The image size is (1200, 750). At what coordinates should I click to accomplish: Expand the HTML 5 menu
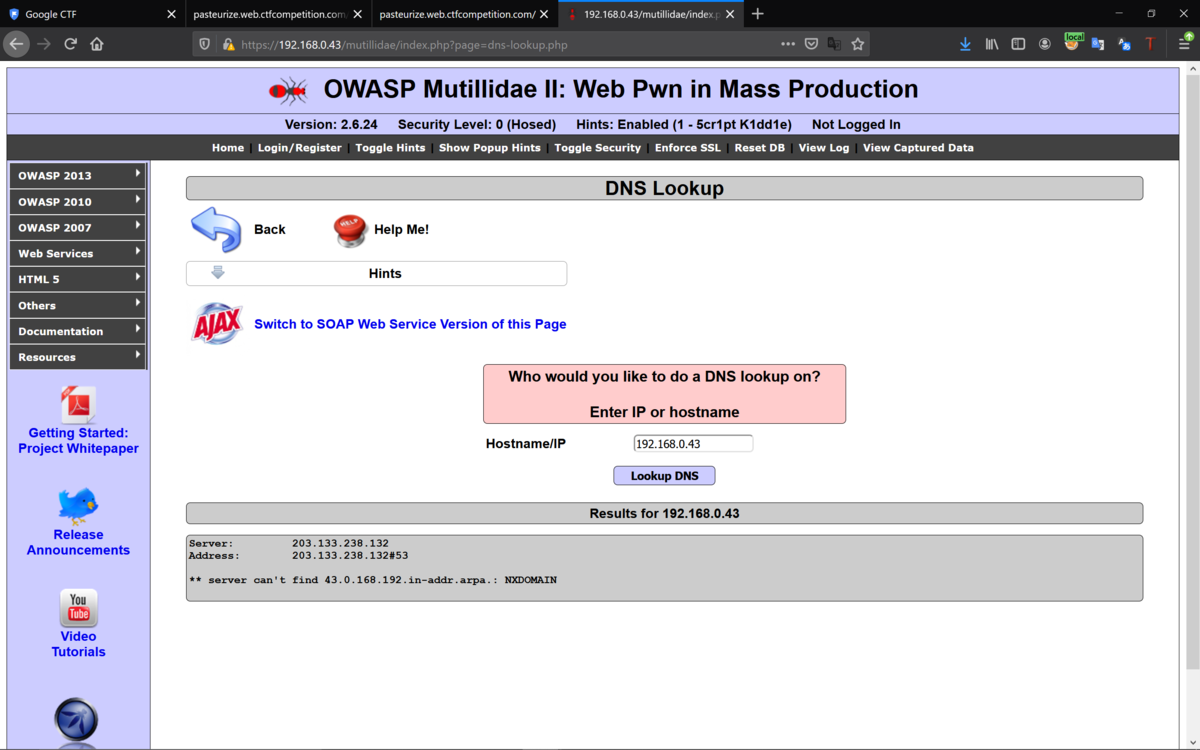78,279
